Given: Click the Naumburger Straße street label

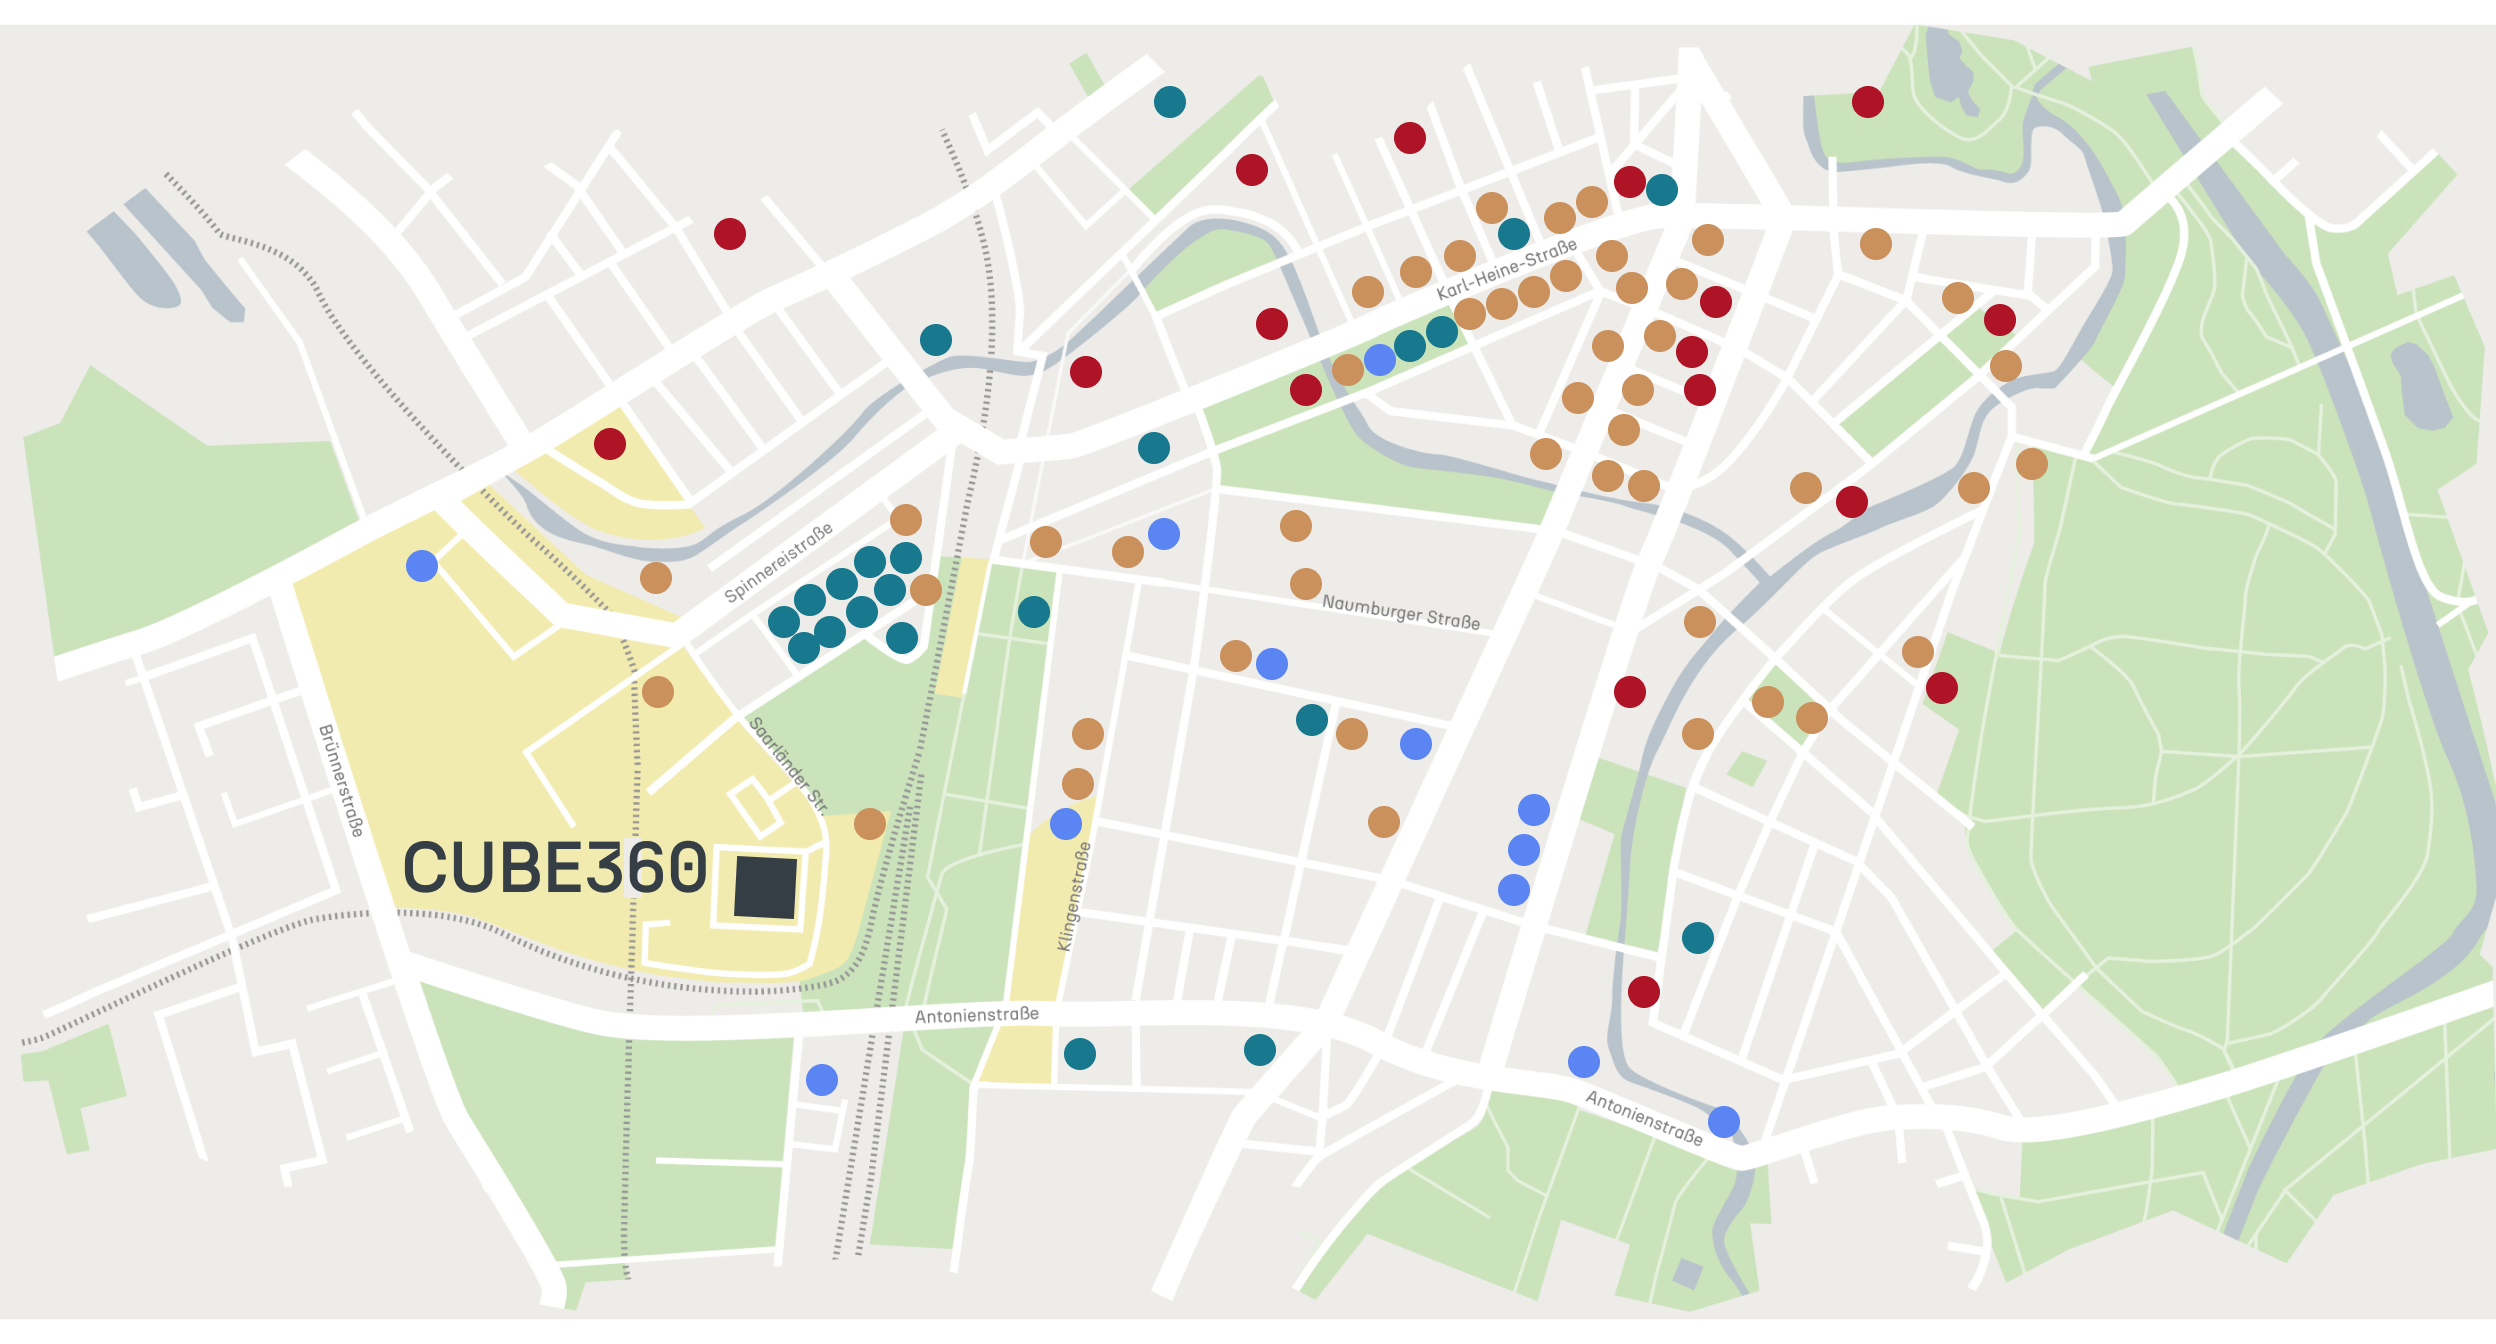Looking at the screenshot, I should (x=1400, y=612).
